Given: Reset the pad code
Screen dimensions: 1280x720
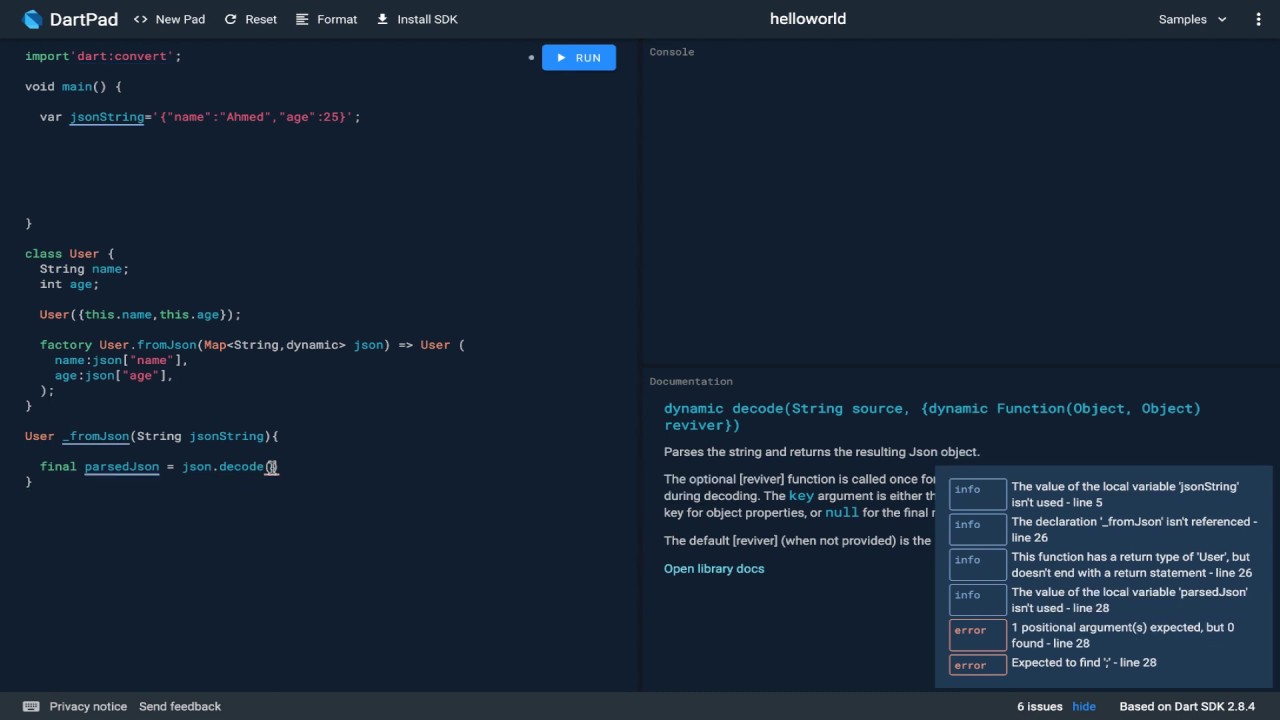Looking at the screenshot, I should [251, 19].
